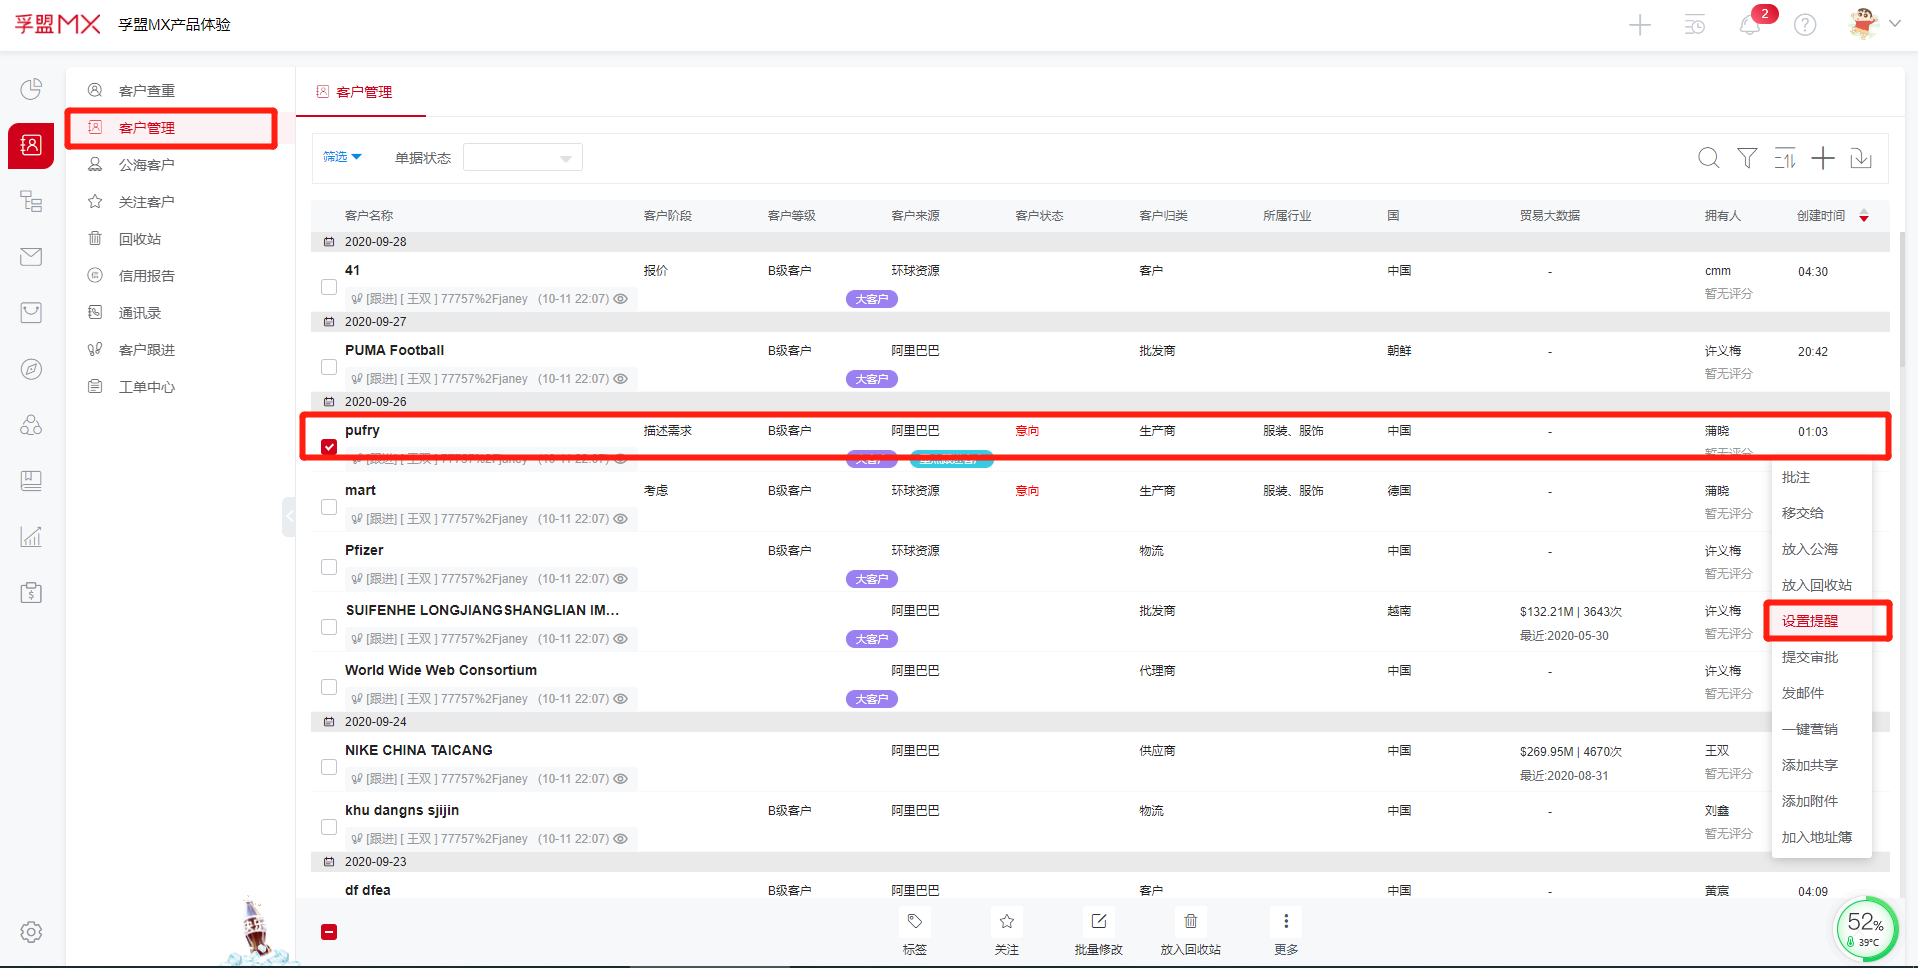Choose 移交给 in the context menu
The width and height of the screenshot is (1918, 968).
(1802, 513)
